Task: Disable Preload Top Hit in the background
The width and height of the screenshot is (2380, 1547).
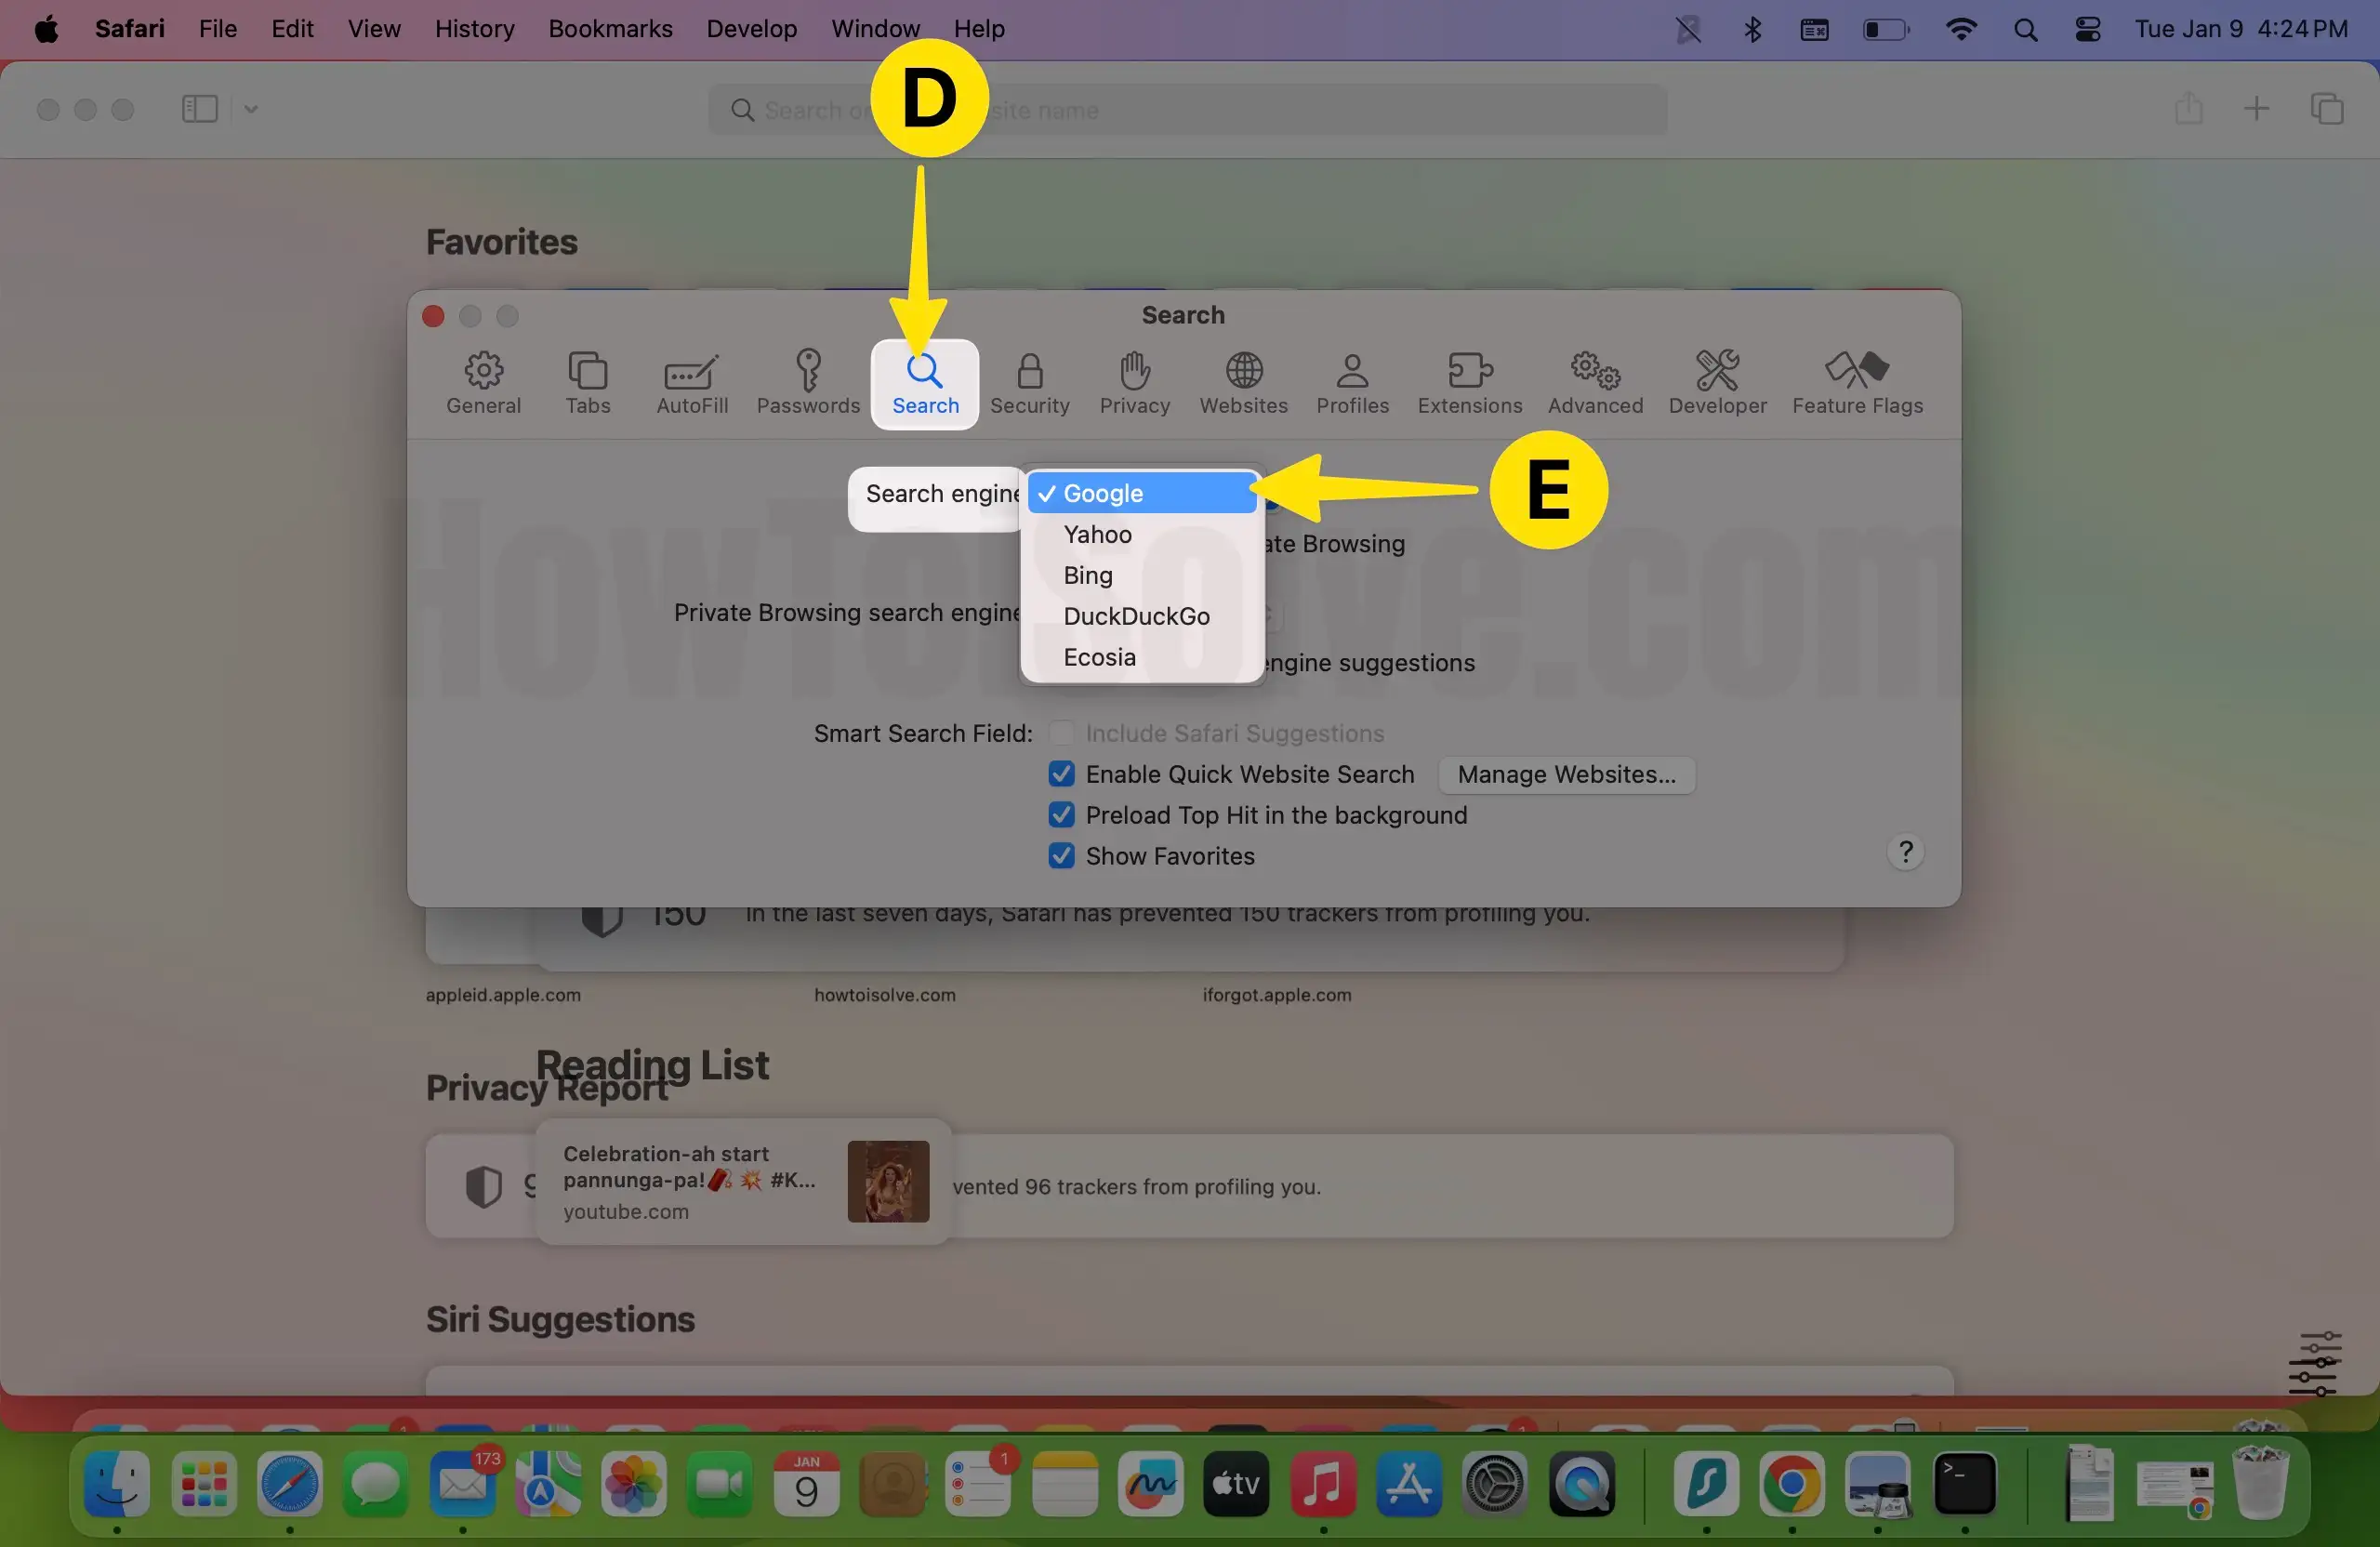Action: click(x=1062, y=815)
